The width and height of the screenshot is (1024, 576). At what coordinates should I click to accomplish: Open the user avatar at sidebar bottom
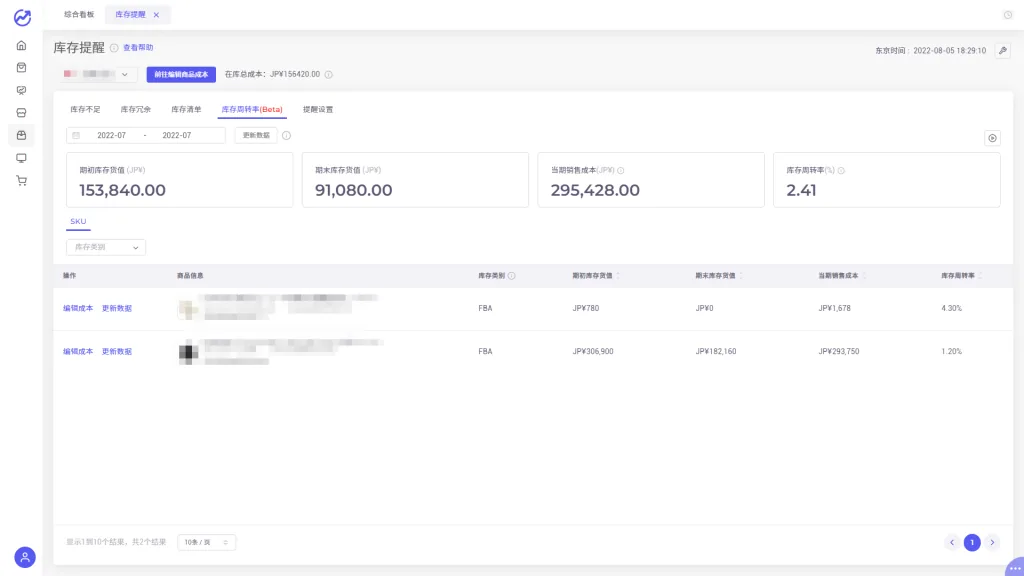[25, 557]
